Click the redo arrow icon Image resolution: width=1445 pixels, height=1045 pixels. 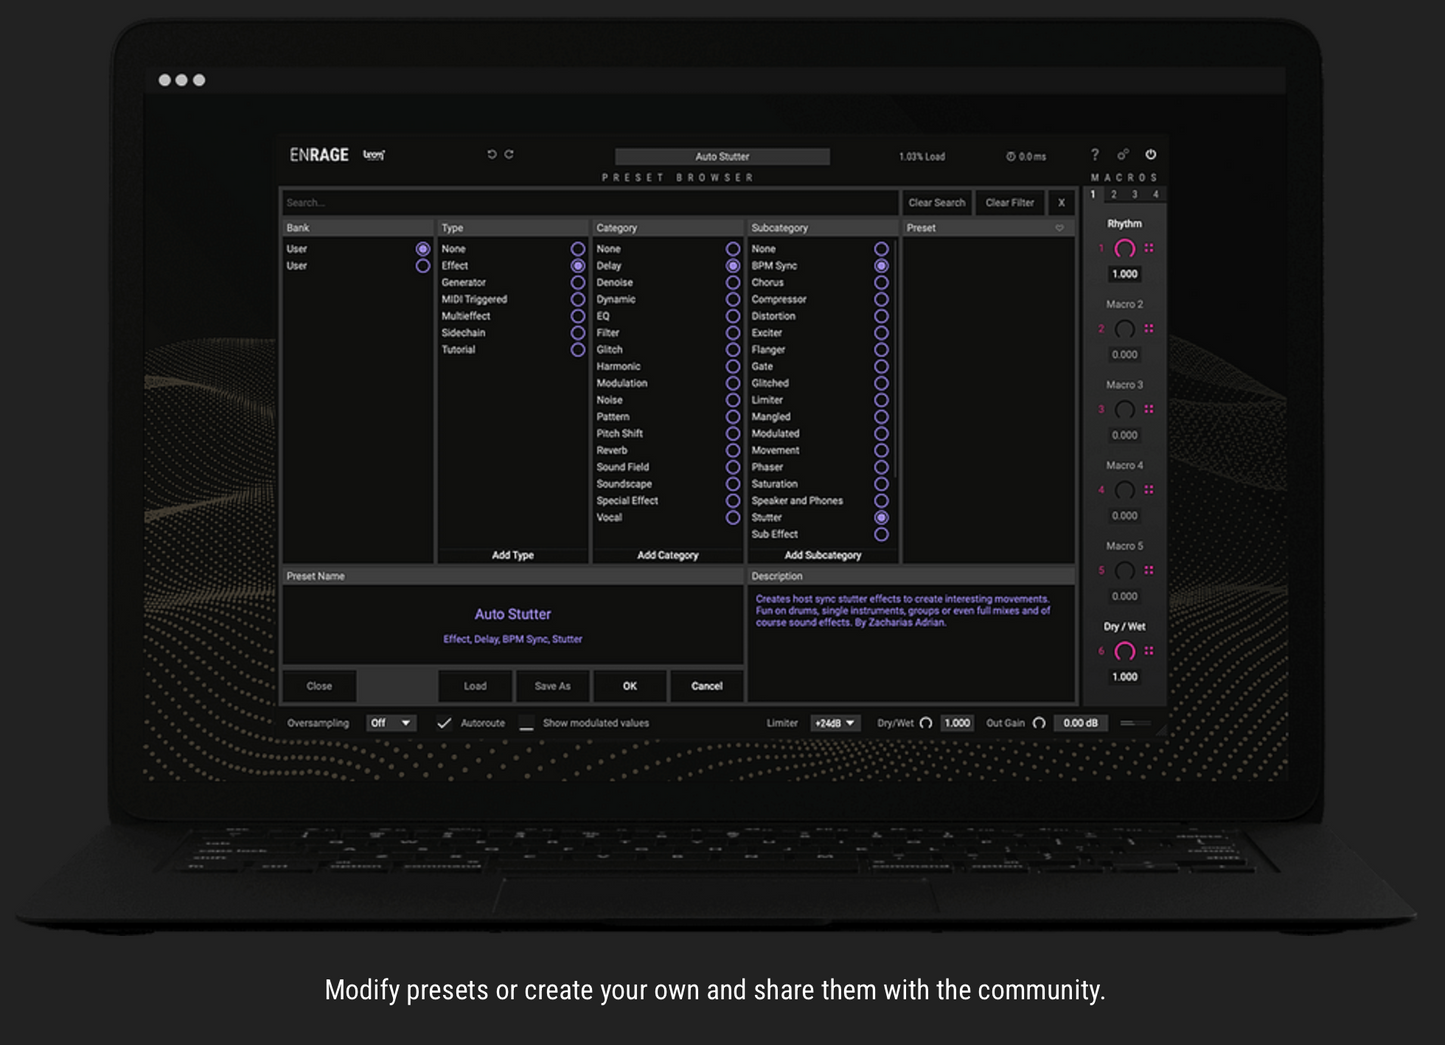(509, 155)
